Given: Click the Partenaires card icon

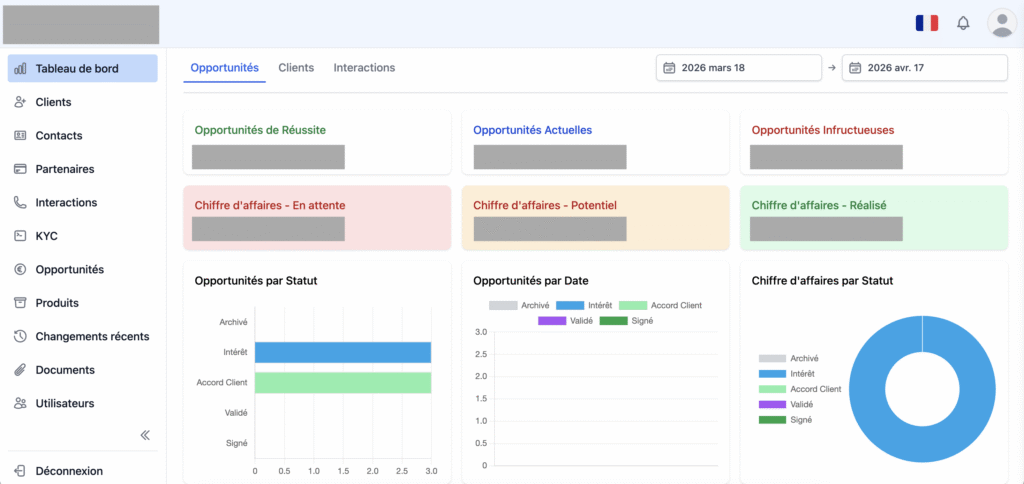Looking at the screenshot, I should coord(20,169).
